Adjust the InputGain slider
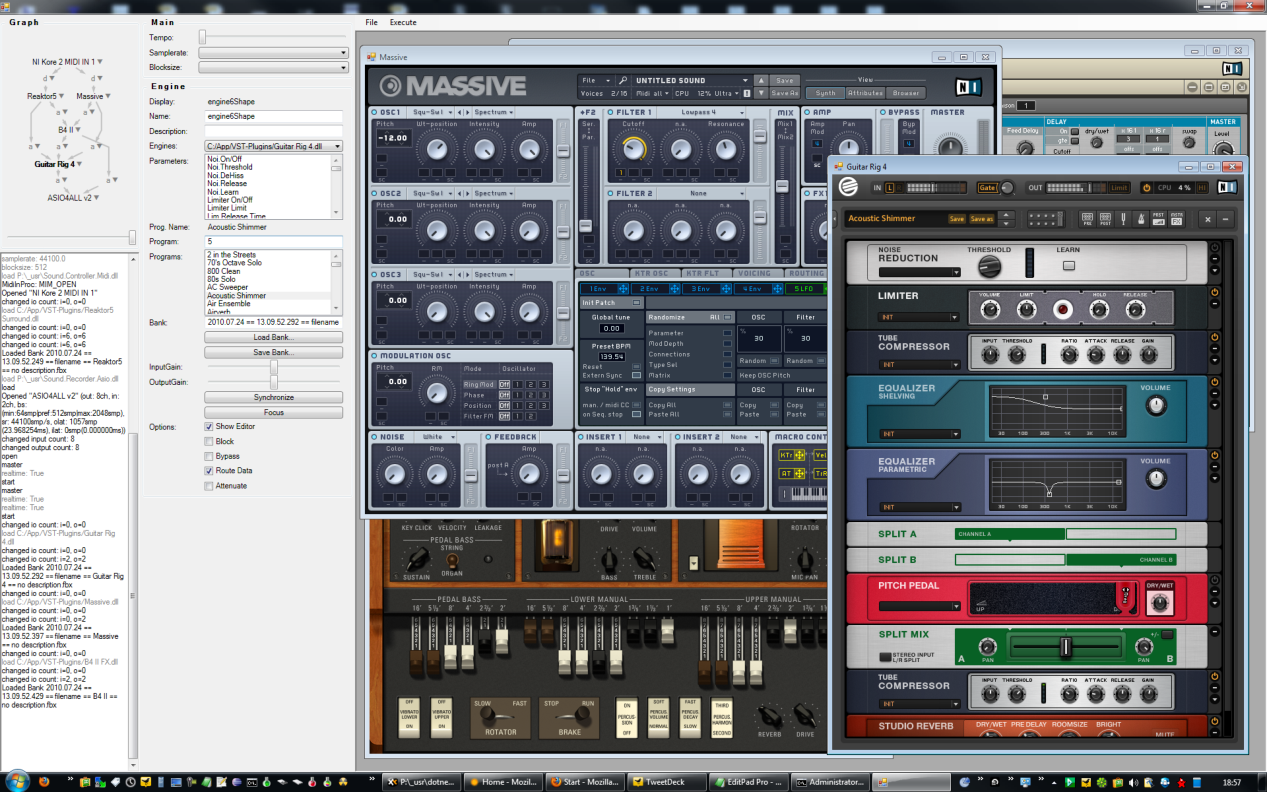 pos(273,367)
